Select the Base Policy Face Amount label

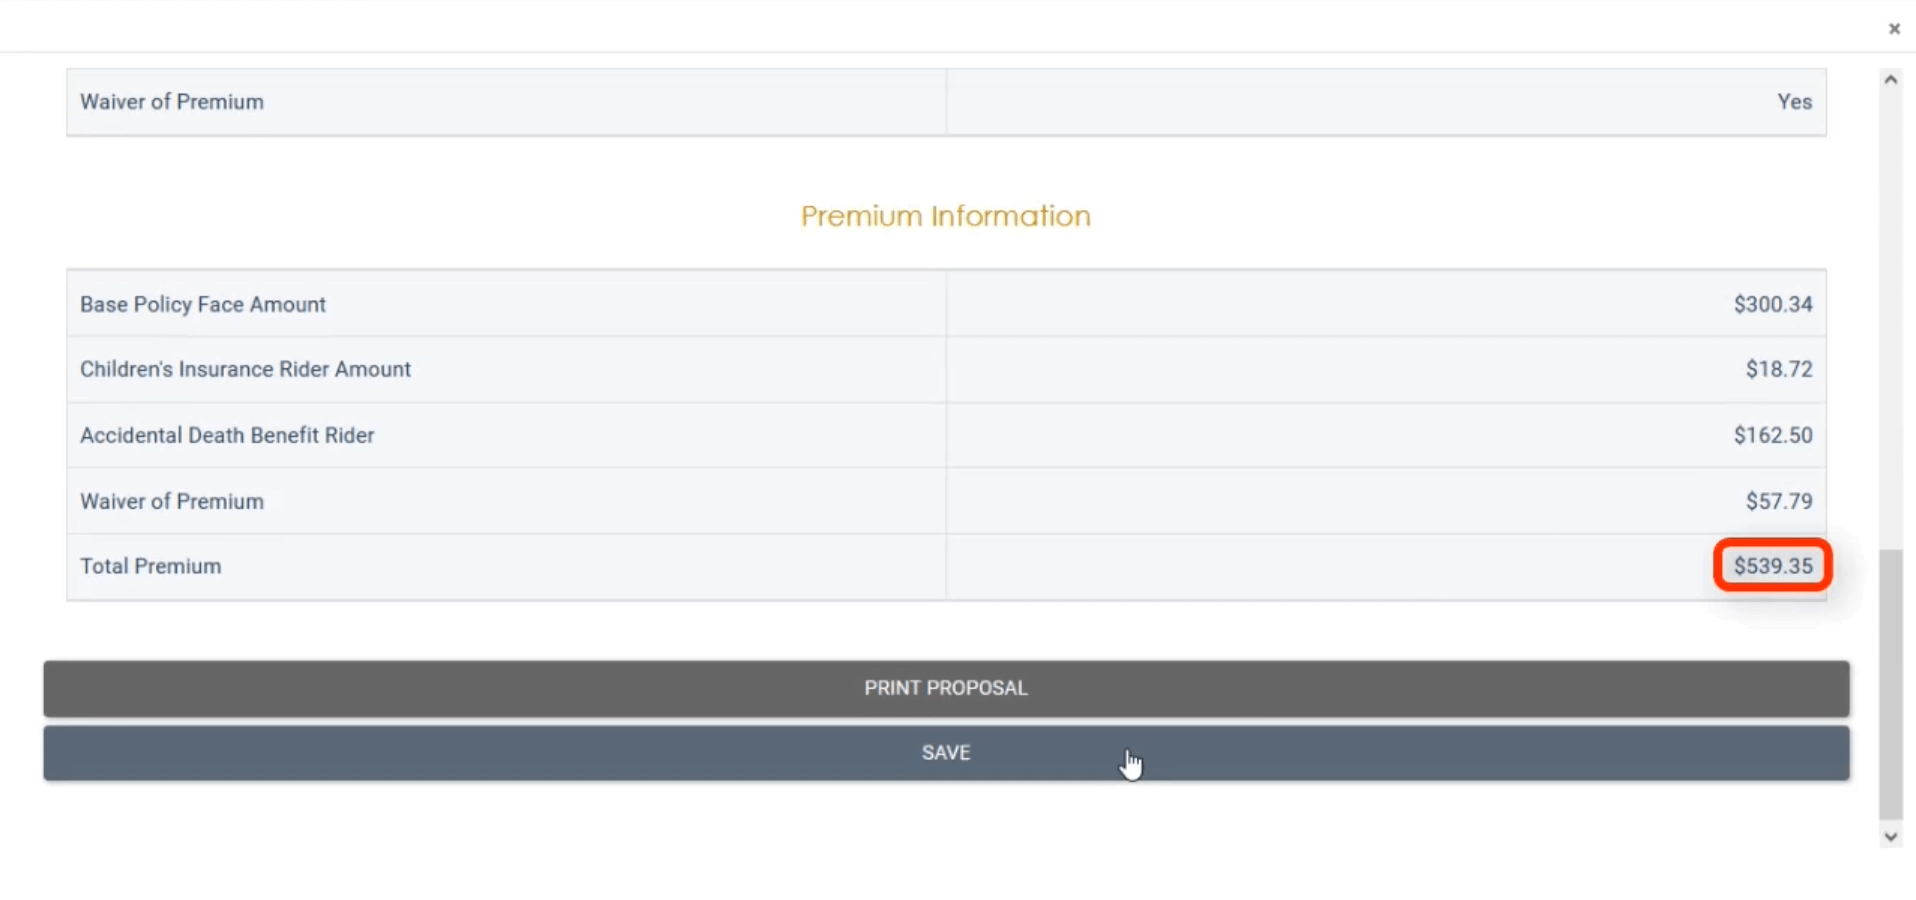[203, 304]
